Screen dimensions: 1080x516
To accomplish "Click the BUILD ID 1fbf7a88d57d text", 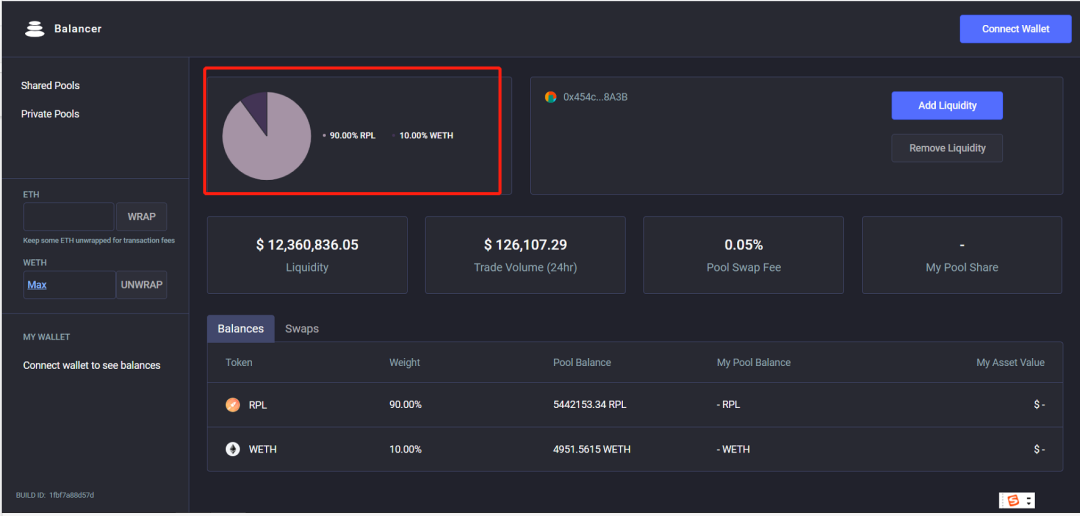I will [55, 495].
